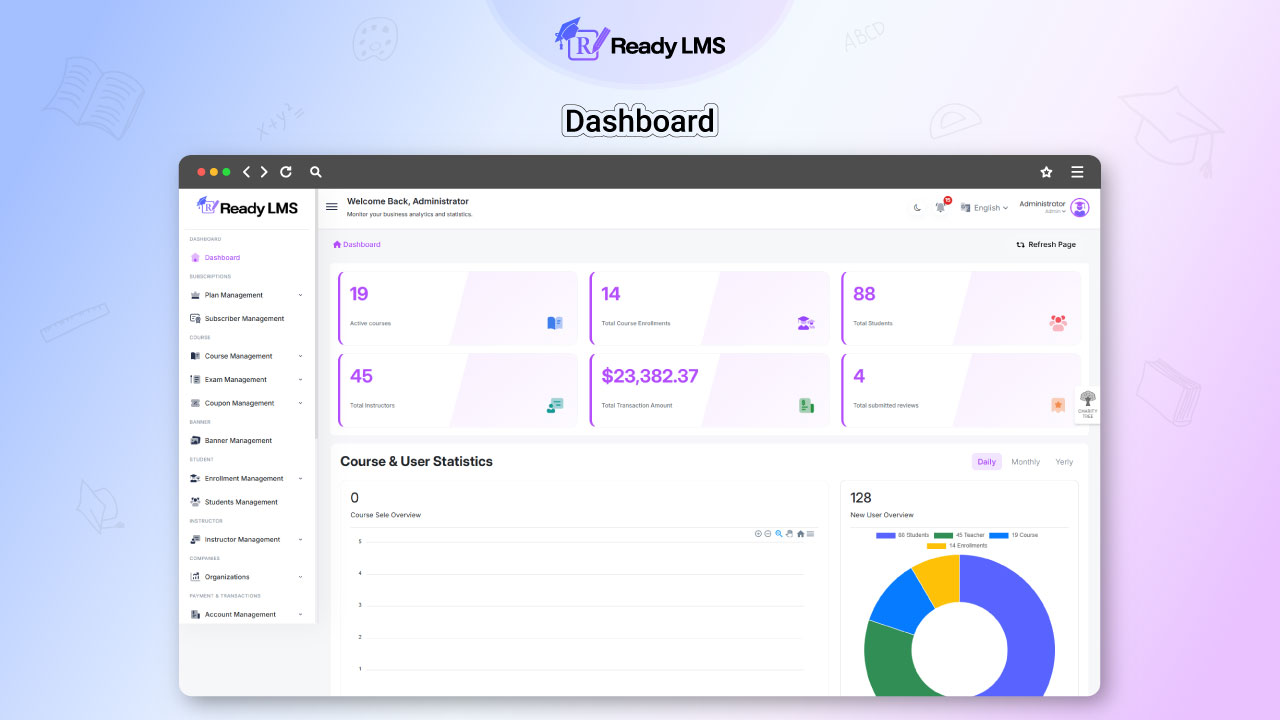Expand the Exam Management submenu chevron
Image resolution: width=1280 pixels, height=720 pixels.
point(300,380)
